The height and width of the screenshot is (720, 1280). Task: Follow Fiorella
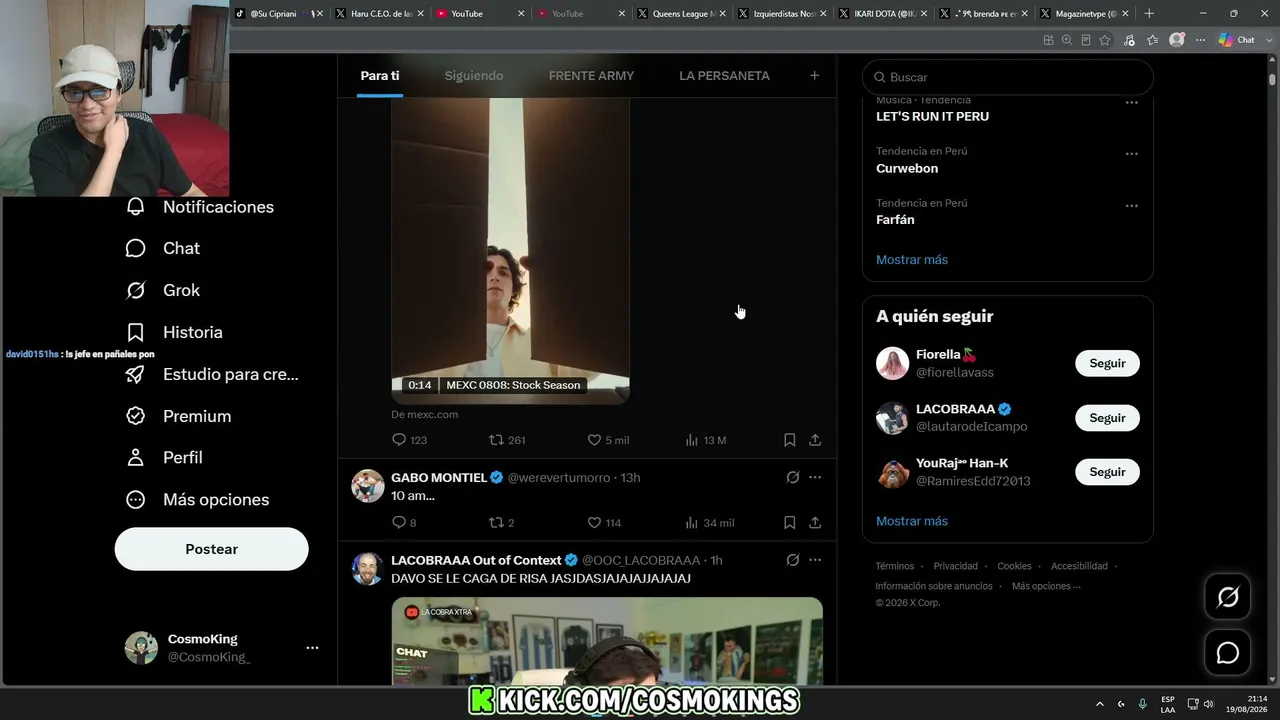[1107, 363]
